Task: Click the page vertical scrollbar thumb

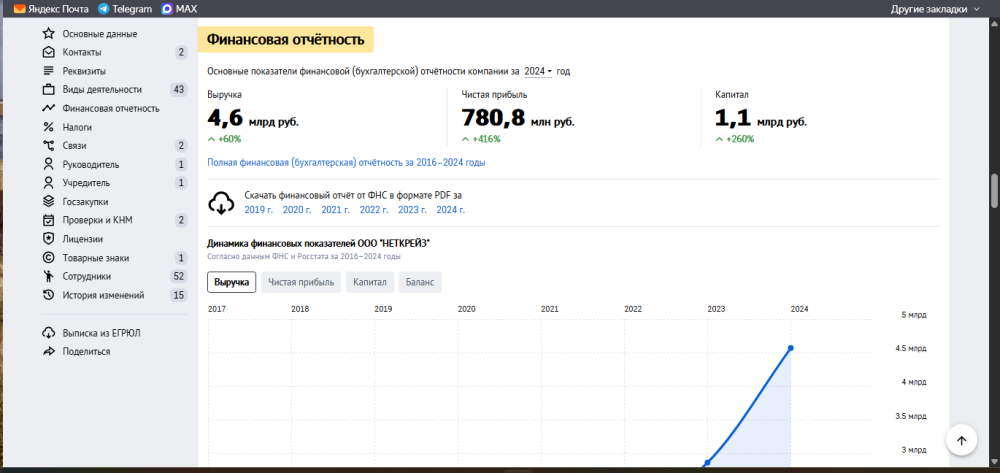Action: click(994, 188)
